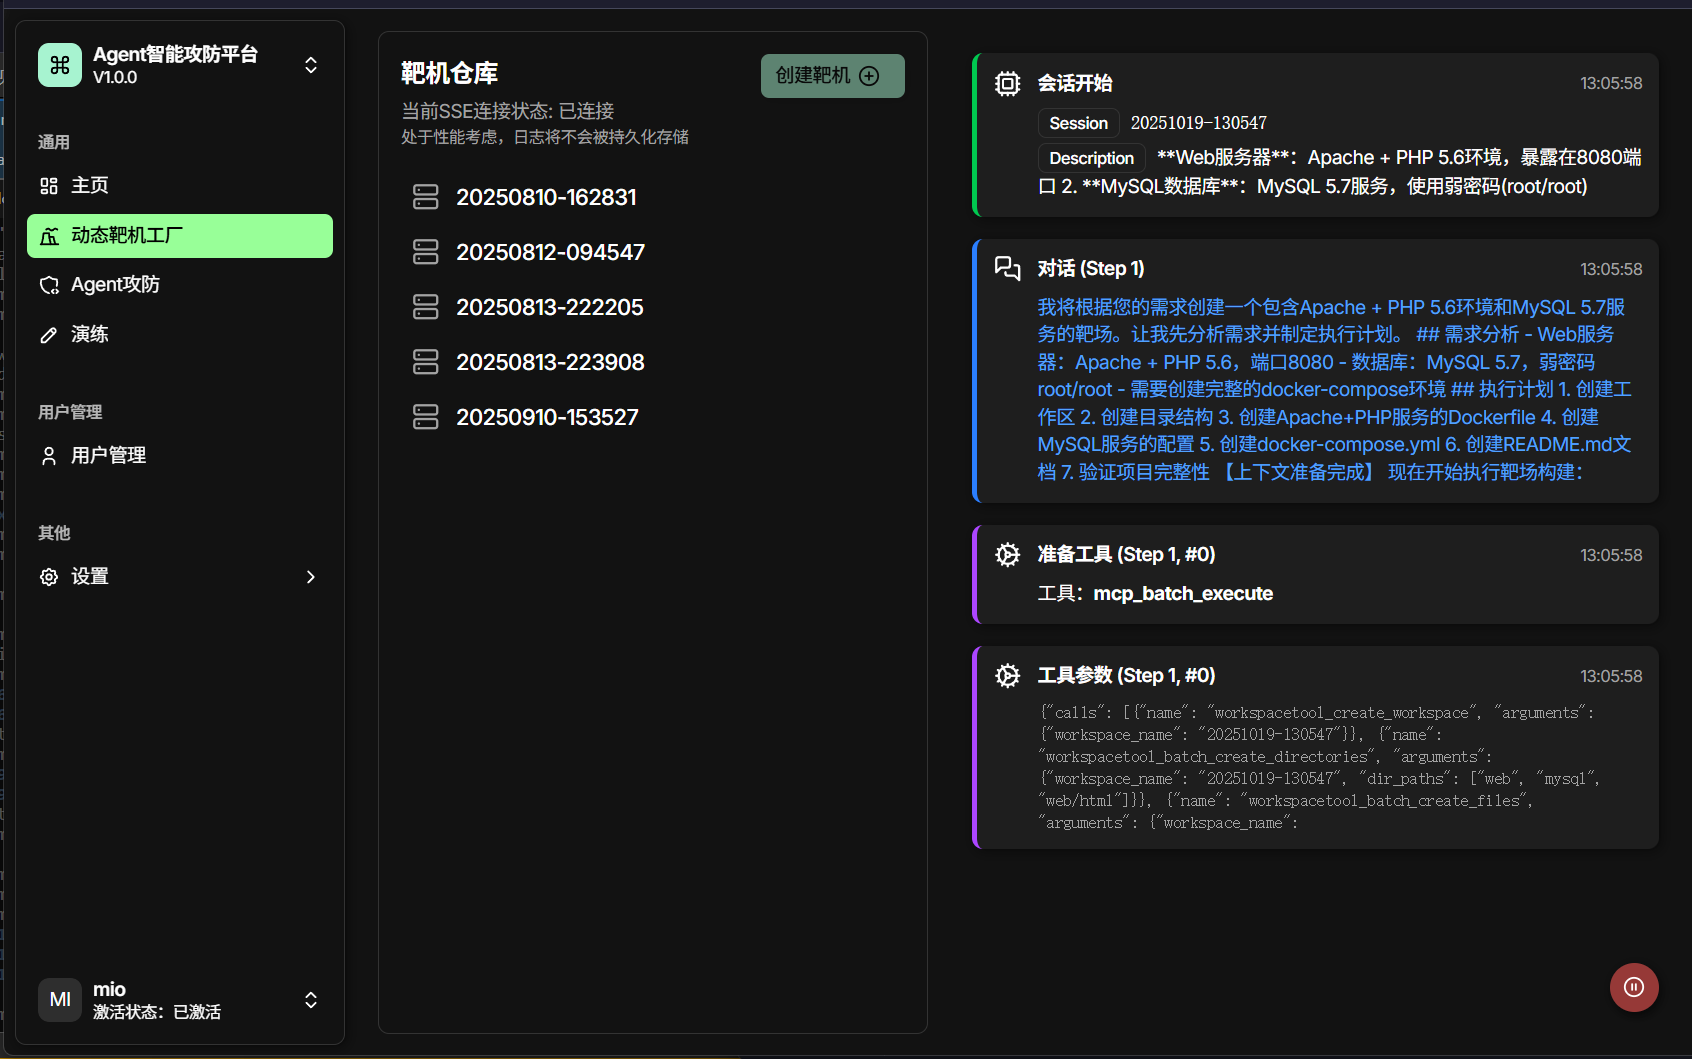Expand the platform version switcher chevrons
Image resolution: width=1692 pixels, height=1059 pixels.
point(311,65)
